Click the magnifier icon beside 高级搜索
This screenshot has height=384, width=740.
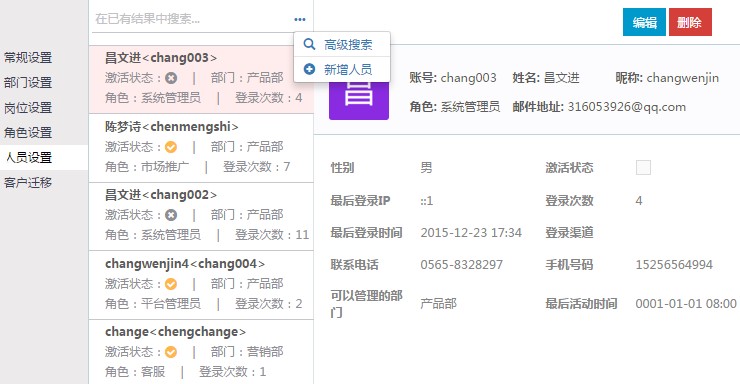coord(309,44)
